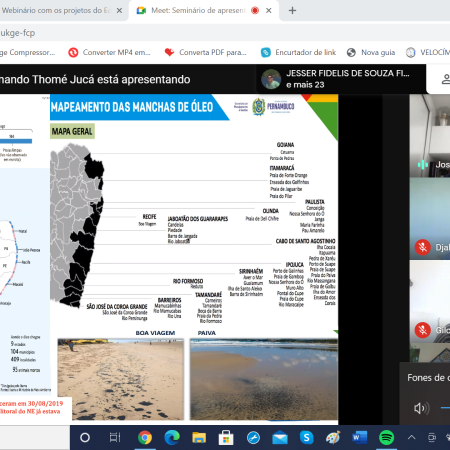Image resolution: width=450 pixels, height=450 pixels.
Task: Select the Jos participant video tile
Action: (x=430, y=135)
